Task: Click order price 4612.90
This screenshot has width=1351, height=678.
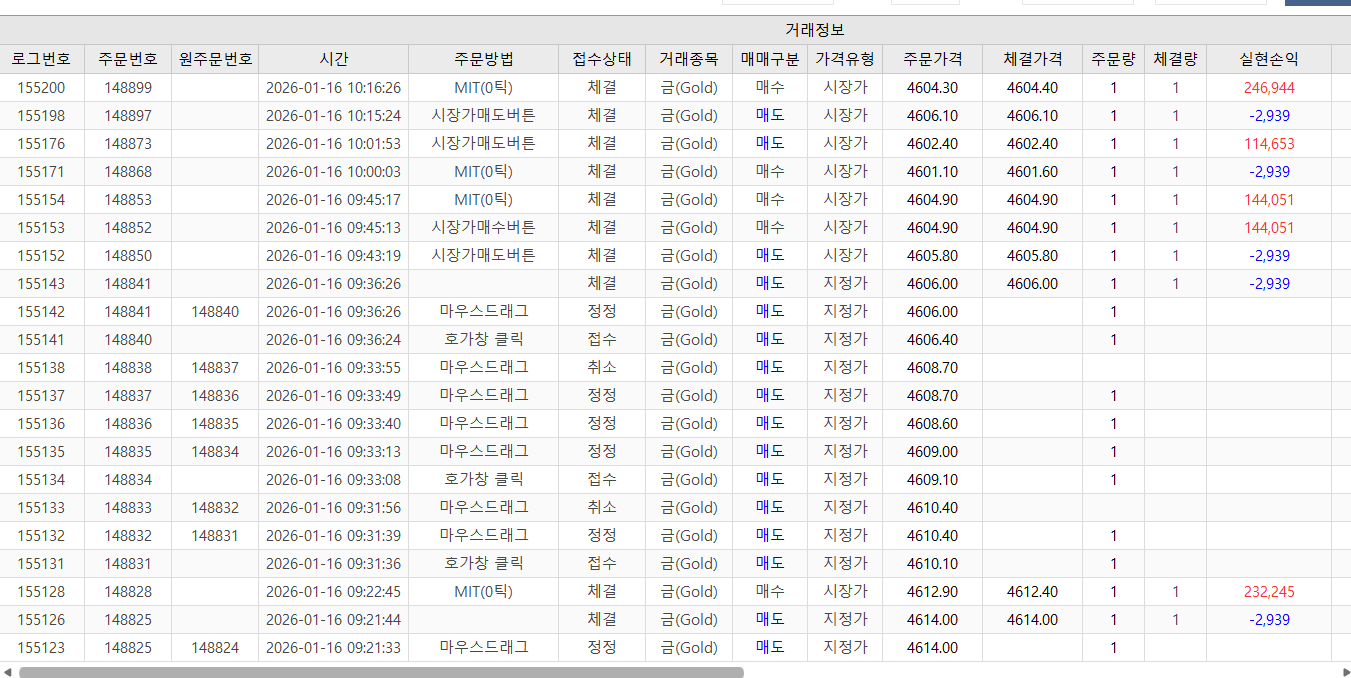Action: 932,592
